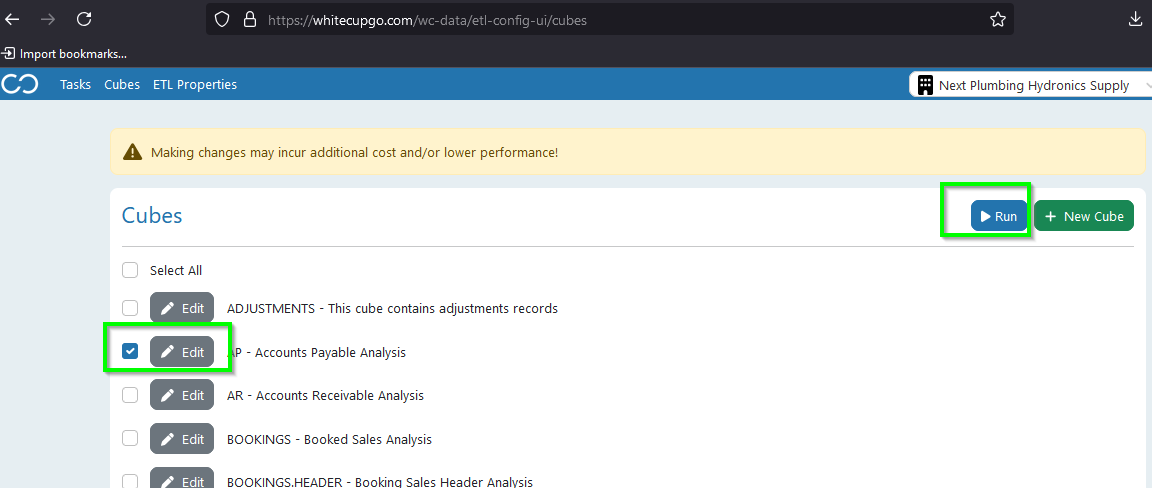Check the AR Accounts Receivable checkbox
1152x488 pixels.
(x=130, y=395)
